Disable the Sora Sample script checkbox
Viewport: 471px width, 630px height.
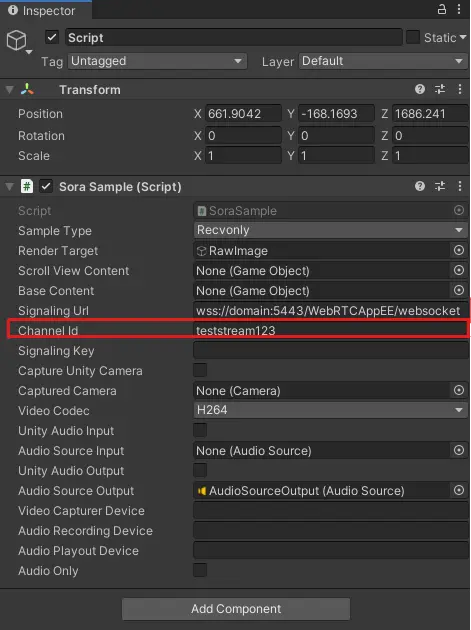[46, 186]
